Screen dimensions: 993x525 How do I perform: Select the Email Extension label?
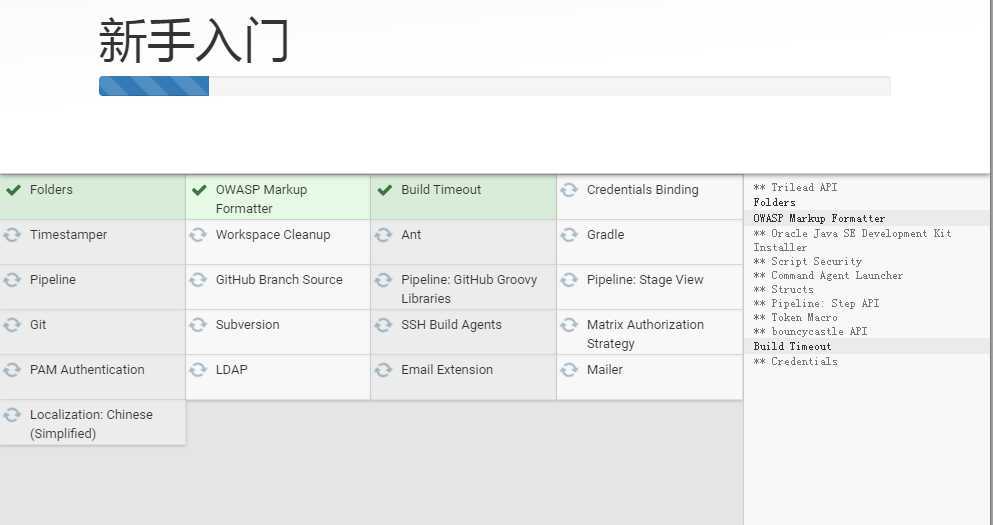coord(446,369)
